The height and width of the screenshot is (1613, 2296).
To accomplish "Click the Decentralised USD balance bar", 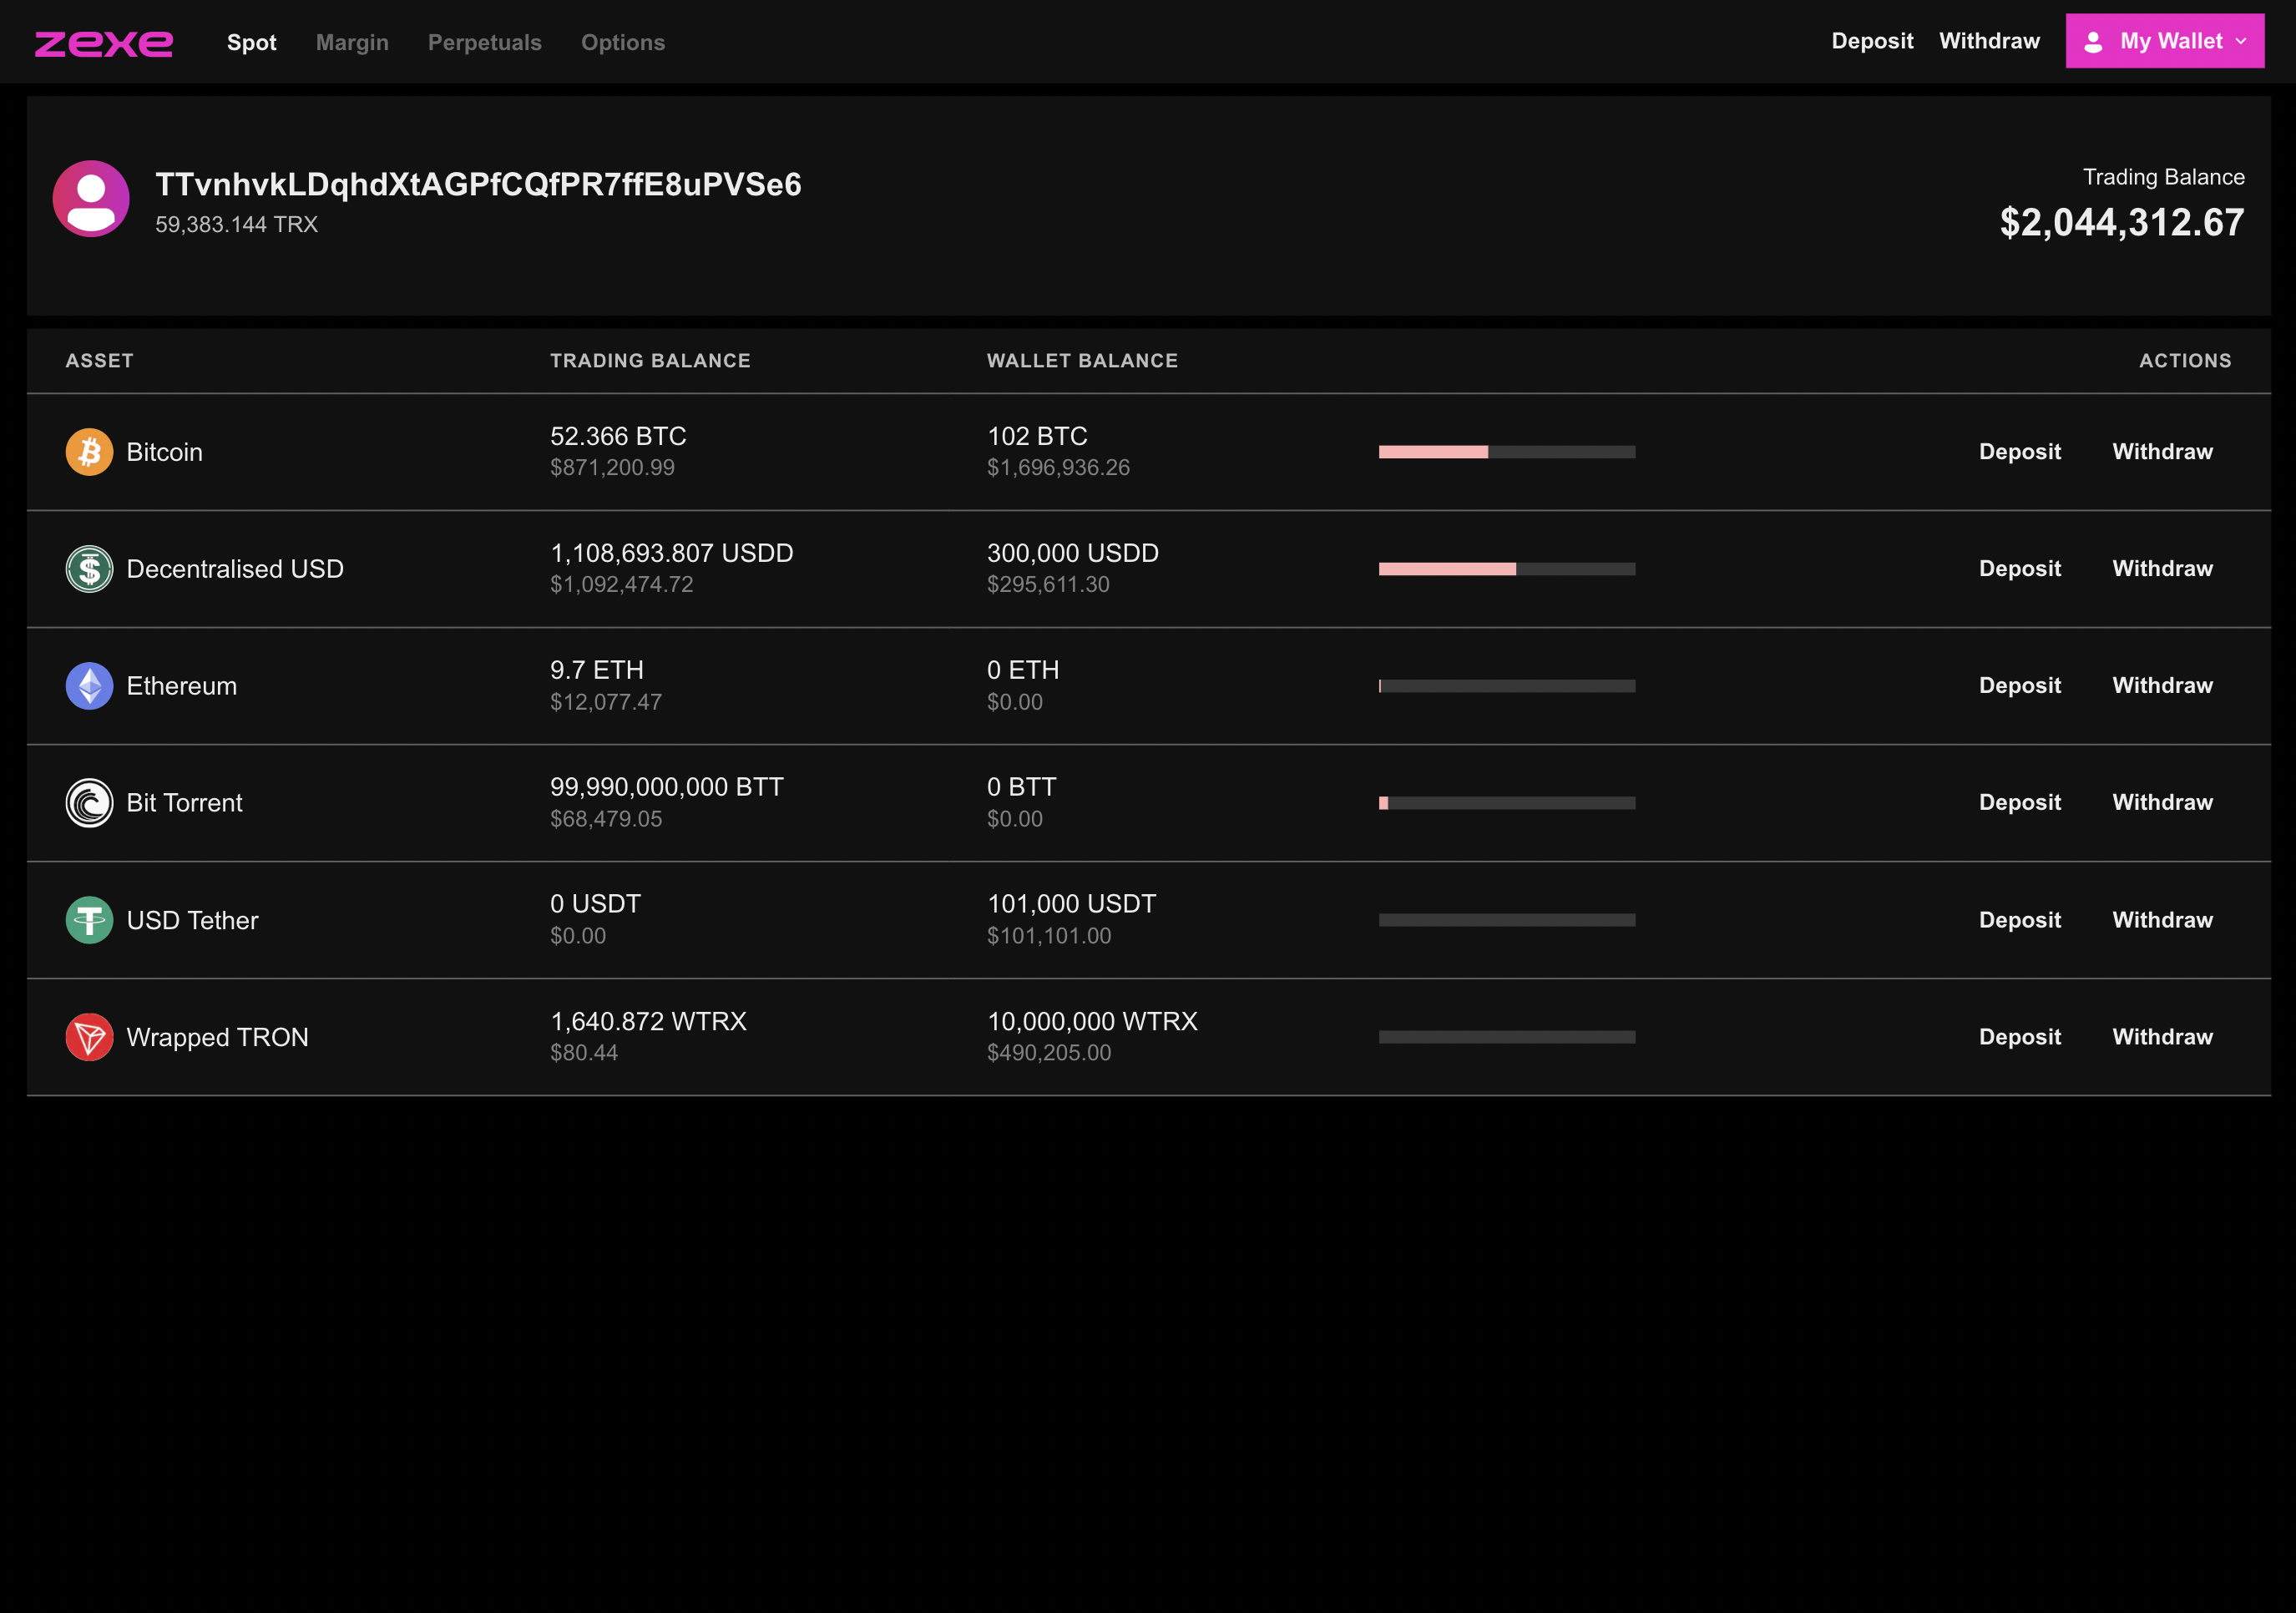I will (x=1506, y=569).
